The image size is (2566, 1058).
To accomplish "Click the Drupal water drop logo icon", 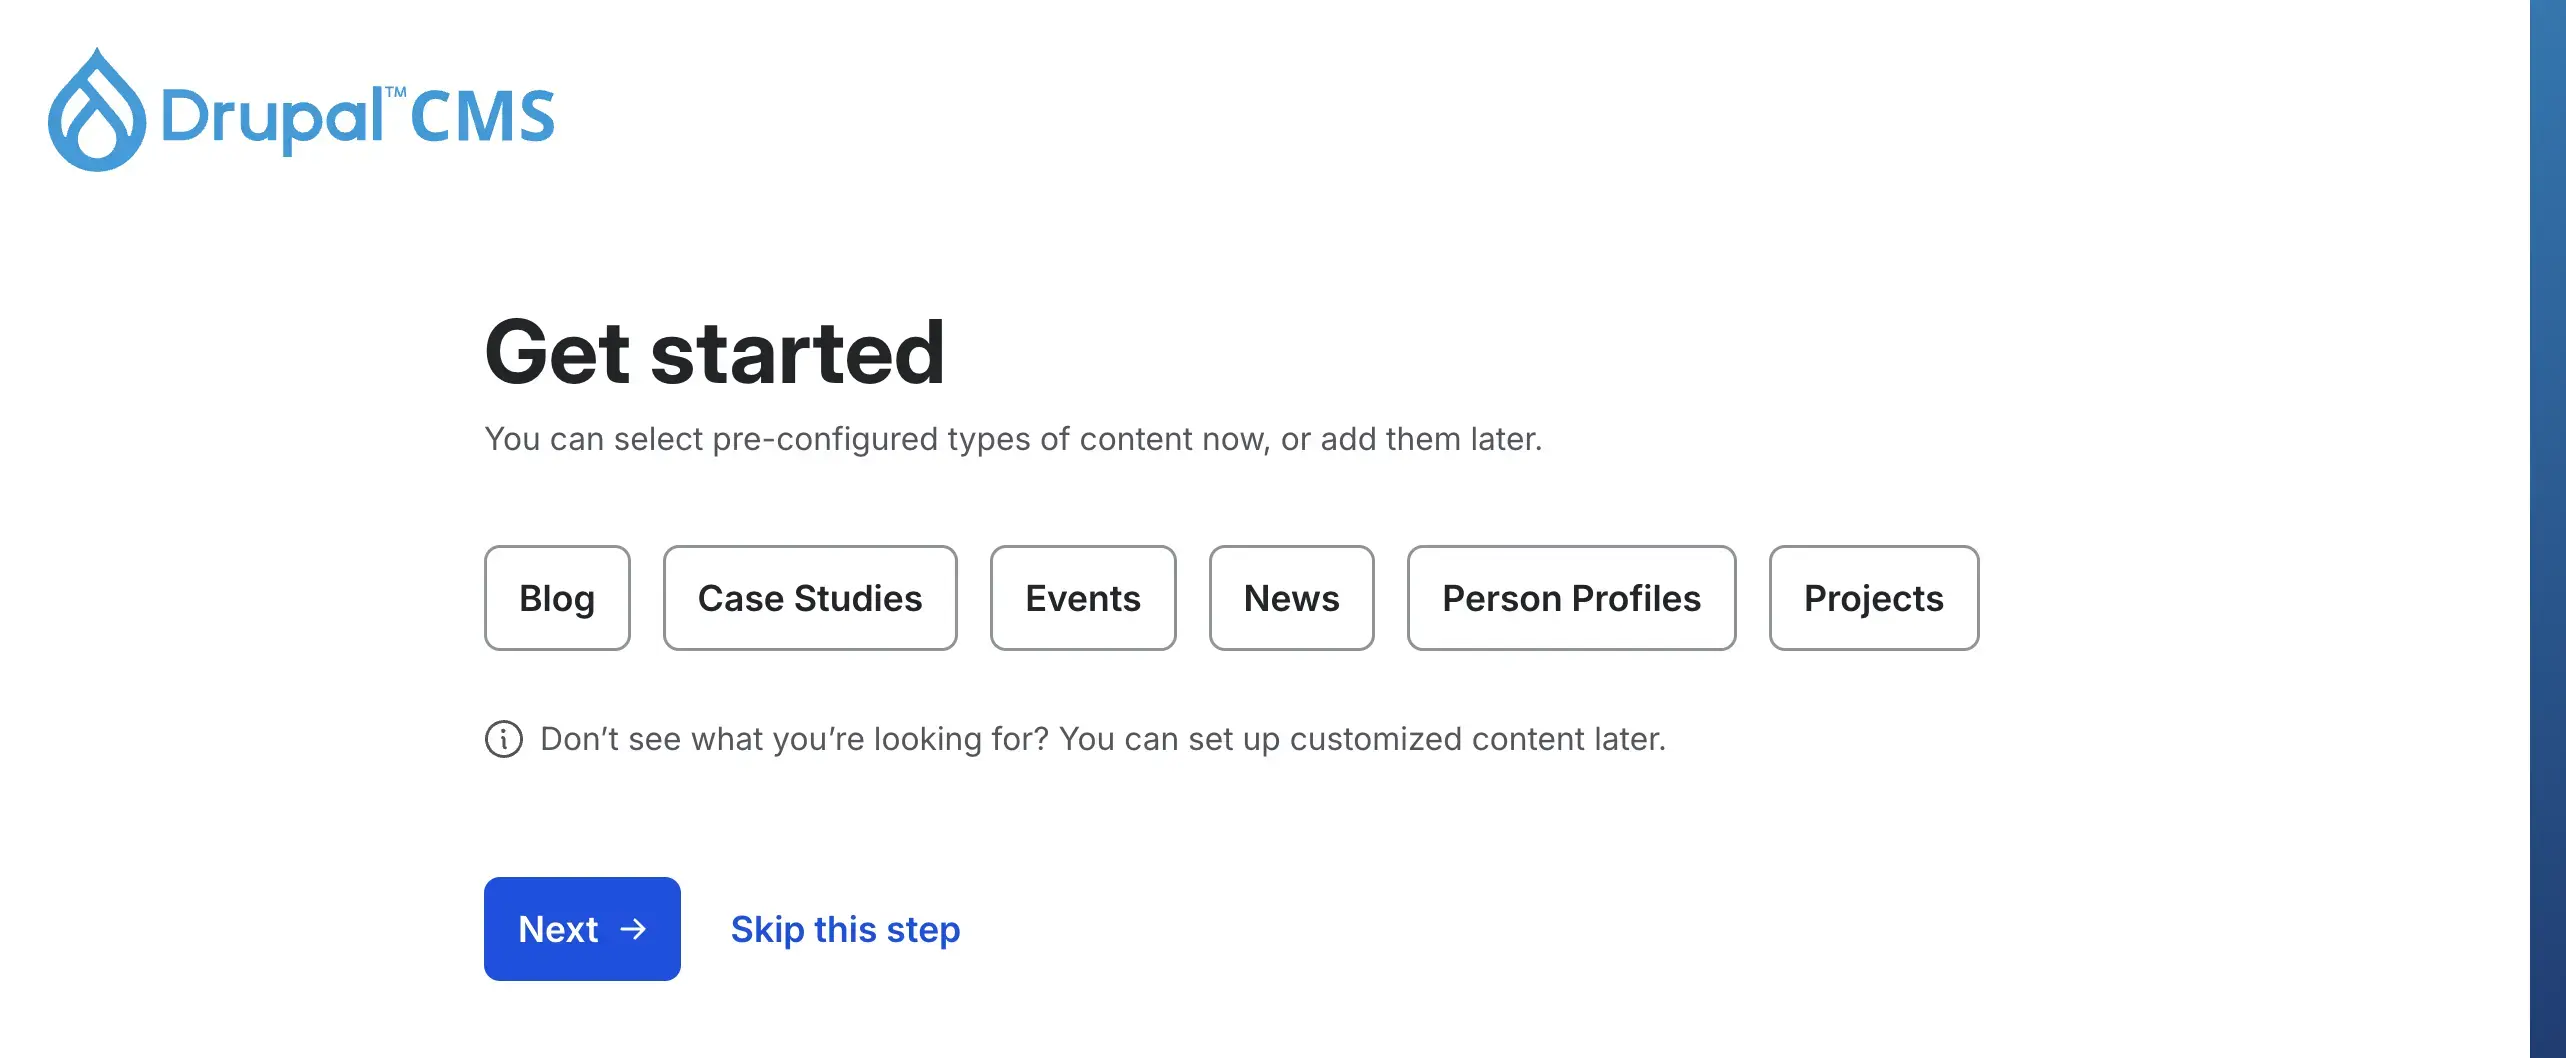I will 97,112.
